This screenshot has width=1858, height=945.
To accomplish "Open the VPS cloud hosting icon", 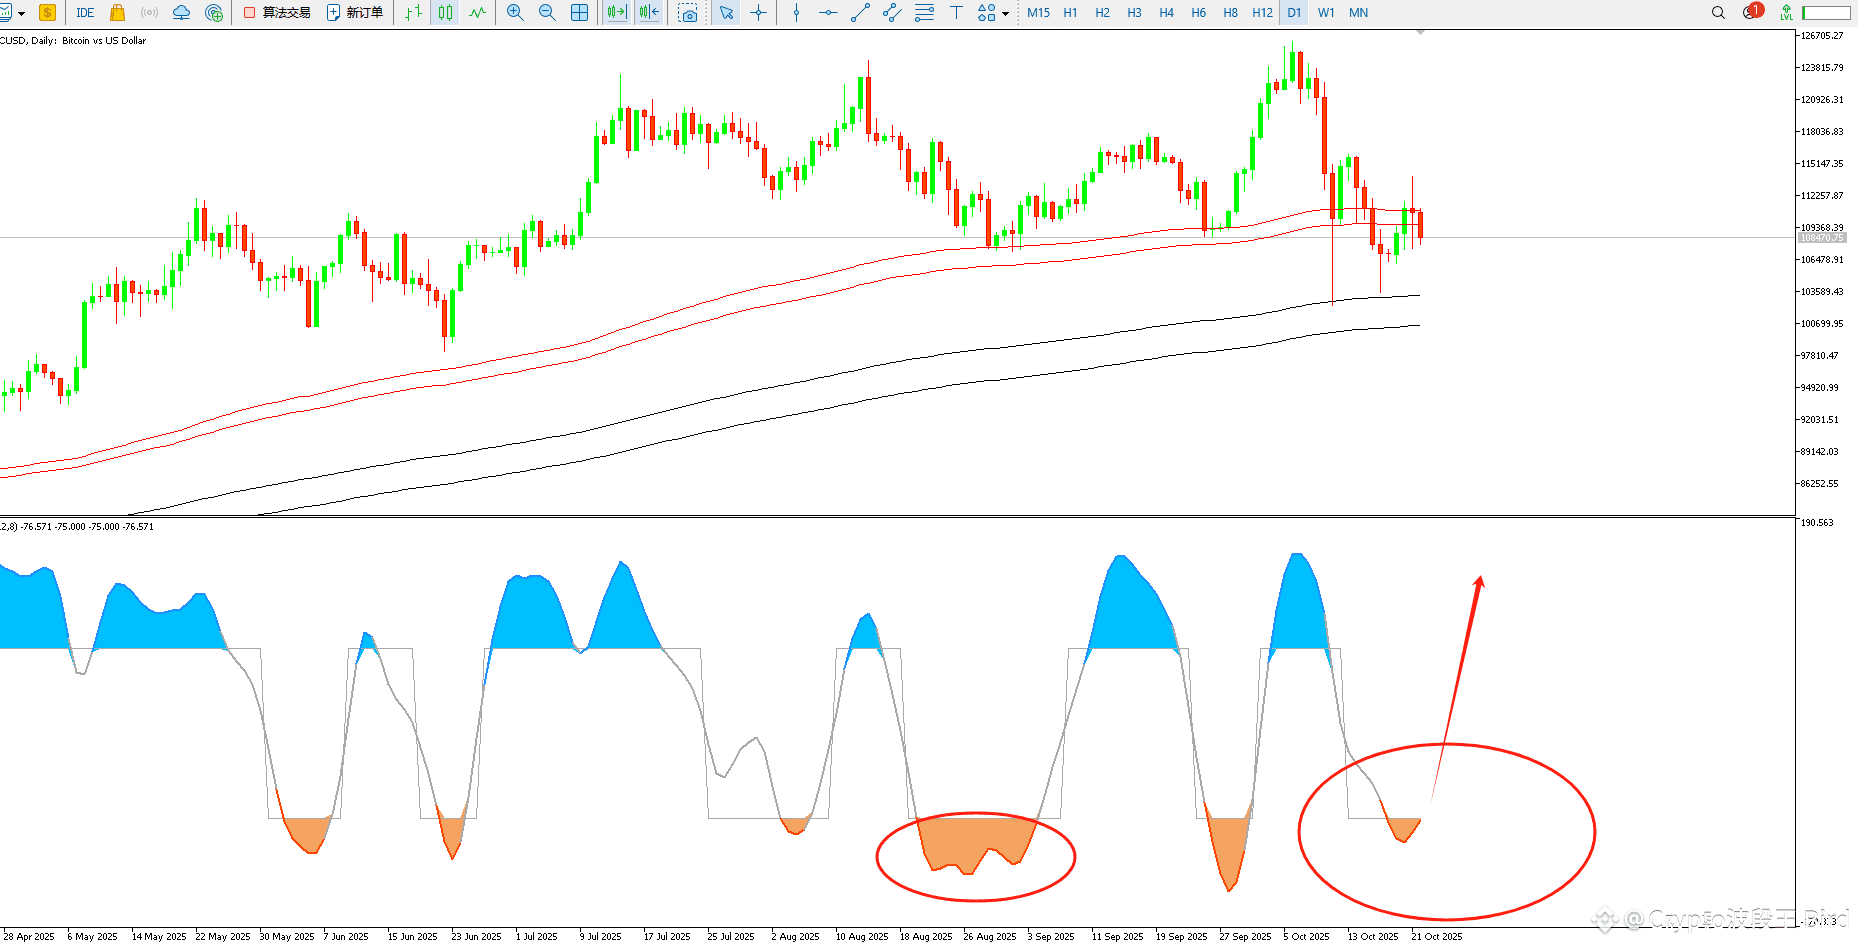I will (x=181, y=13).
